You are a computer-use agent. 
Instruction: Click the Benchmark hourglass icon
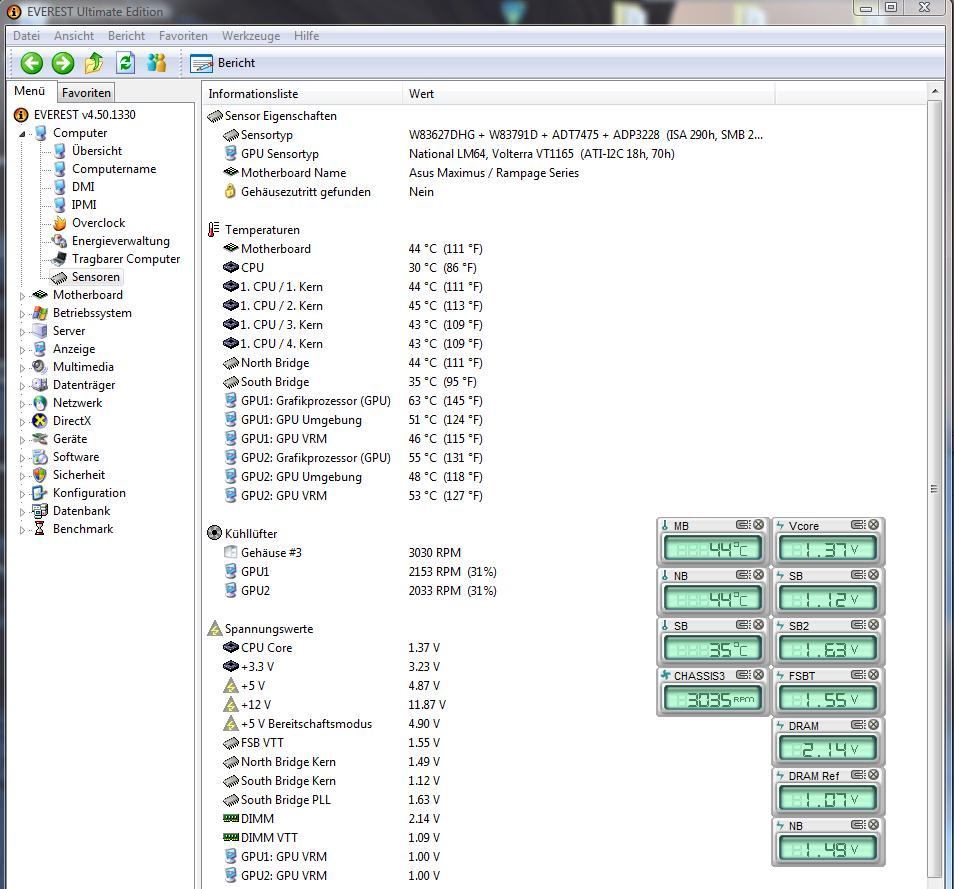(40, 529)
